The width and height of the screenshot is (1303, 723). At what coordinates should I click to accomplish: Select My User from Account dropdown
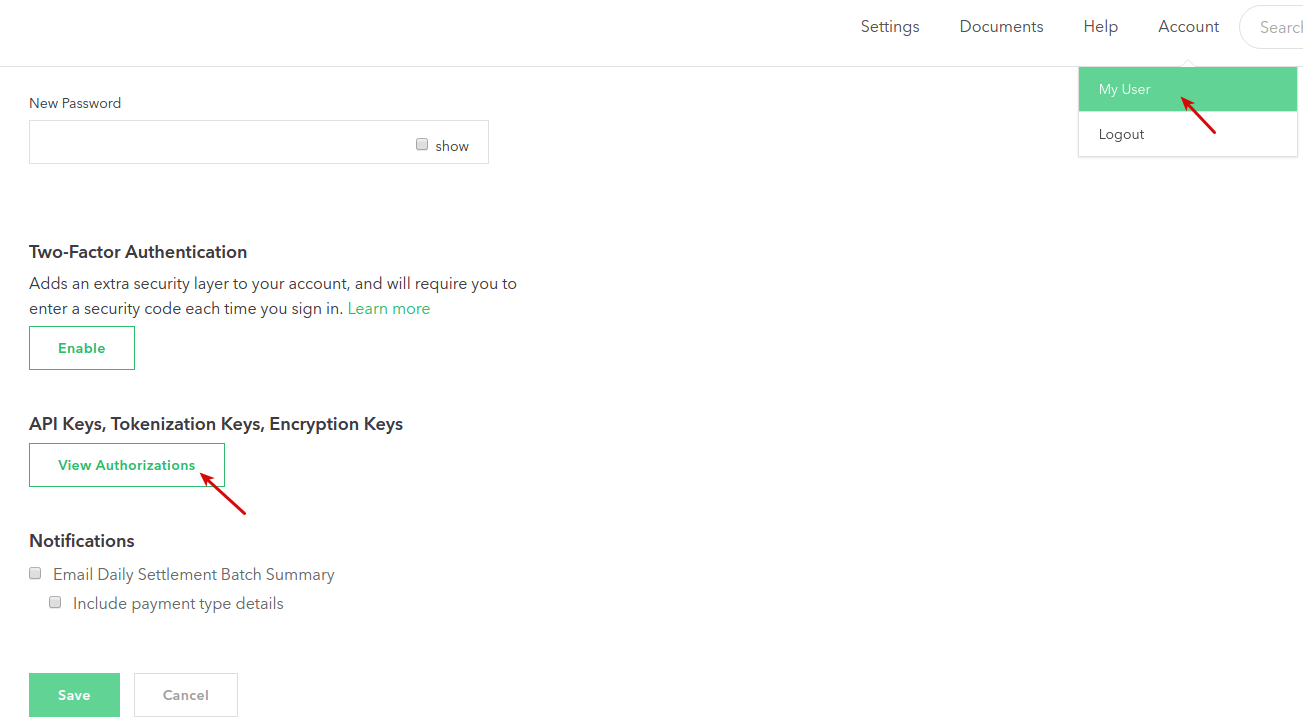[x=1188, y=89]
